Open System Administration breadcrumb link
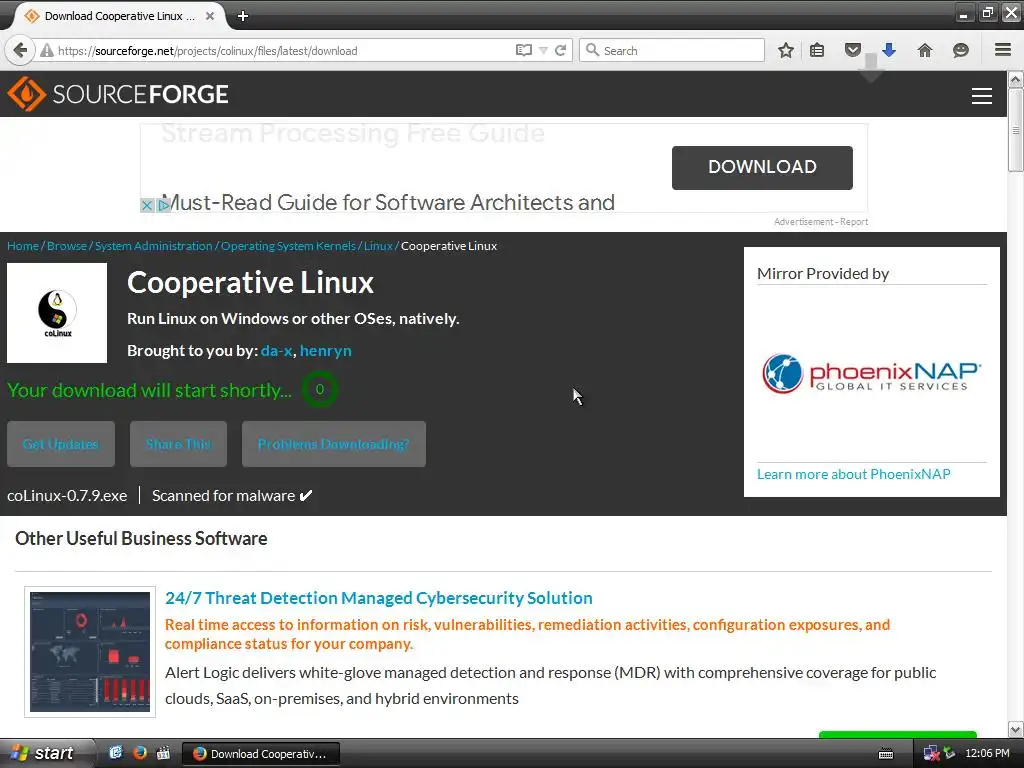 click(153, 246)
